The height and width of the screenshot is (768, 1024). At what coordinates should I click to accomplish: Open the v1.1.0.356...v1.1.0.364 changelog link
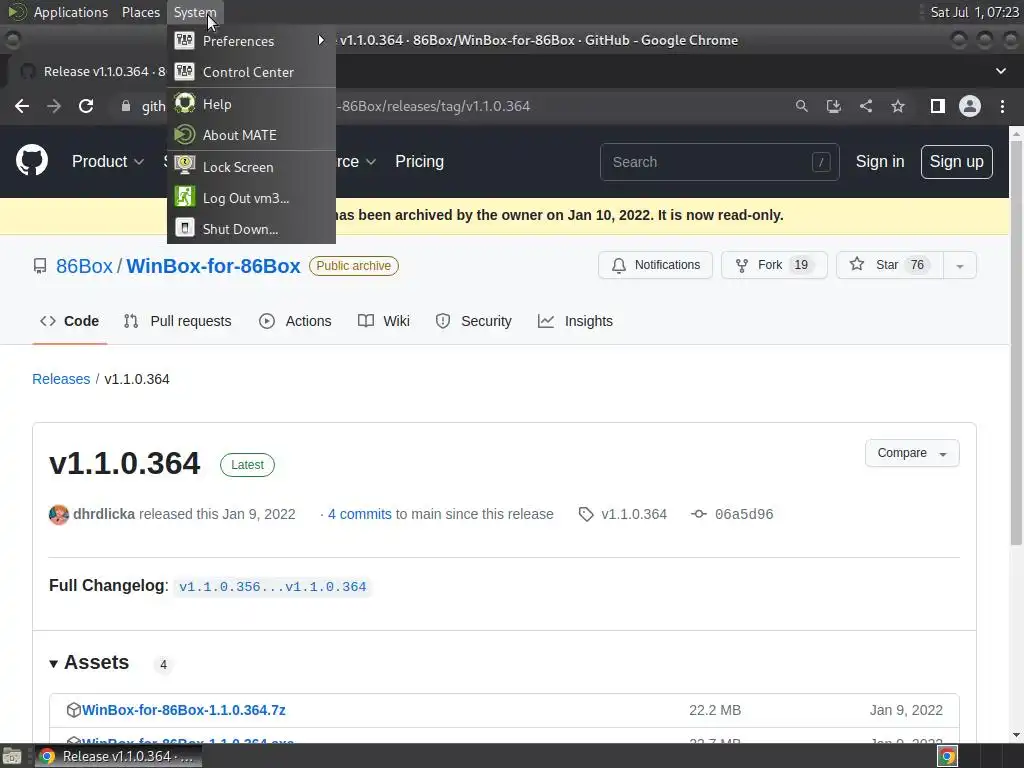pyautogui.click(x=272, y=586)
